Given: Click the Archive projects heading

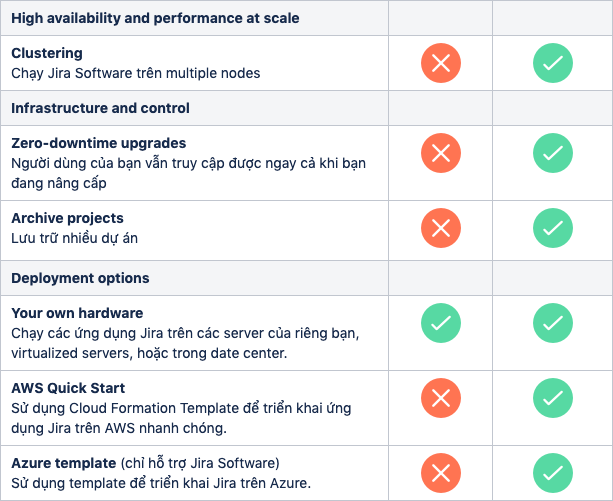Looking at the screenshot, I should (67, 218).
